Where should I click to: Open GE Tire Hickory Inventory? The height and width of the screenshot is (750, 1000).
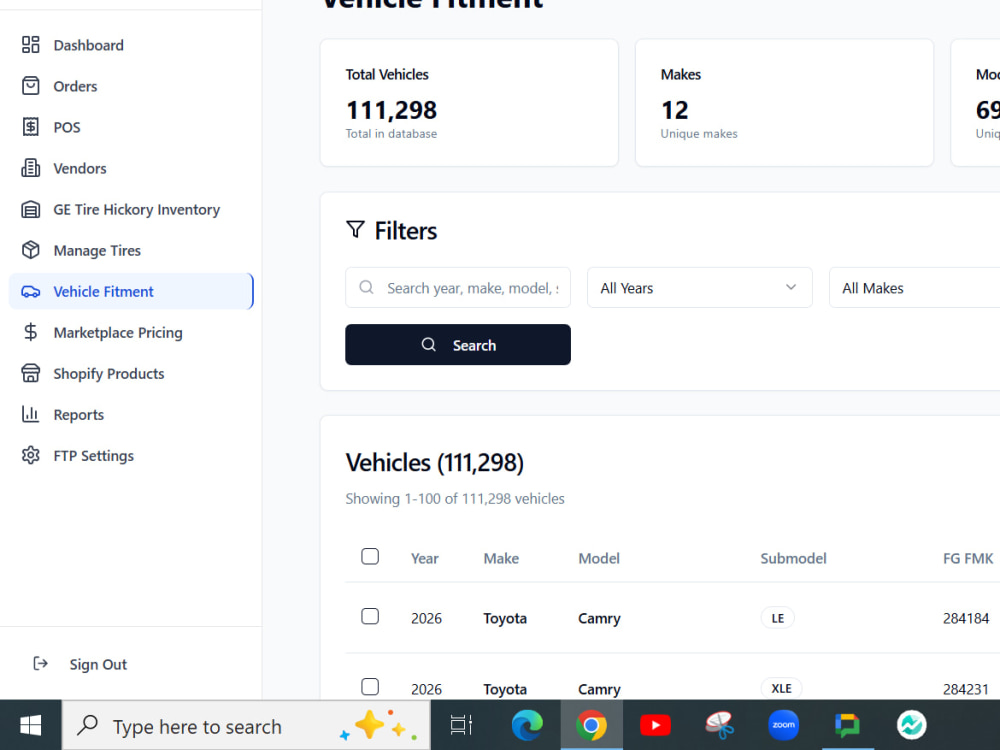pos(136,209)
